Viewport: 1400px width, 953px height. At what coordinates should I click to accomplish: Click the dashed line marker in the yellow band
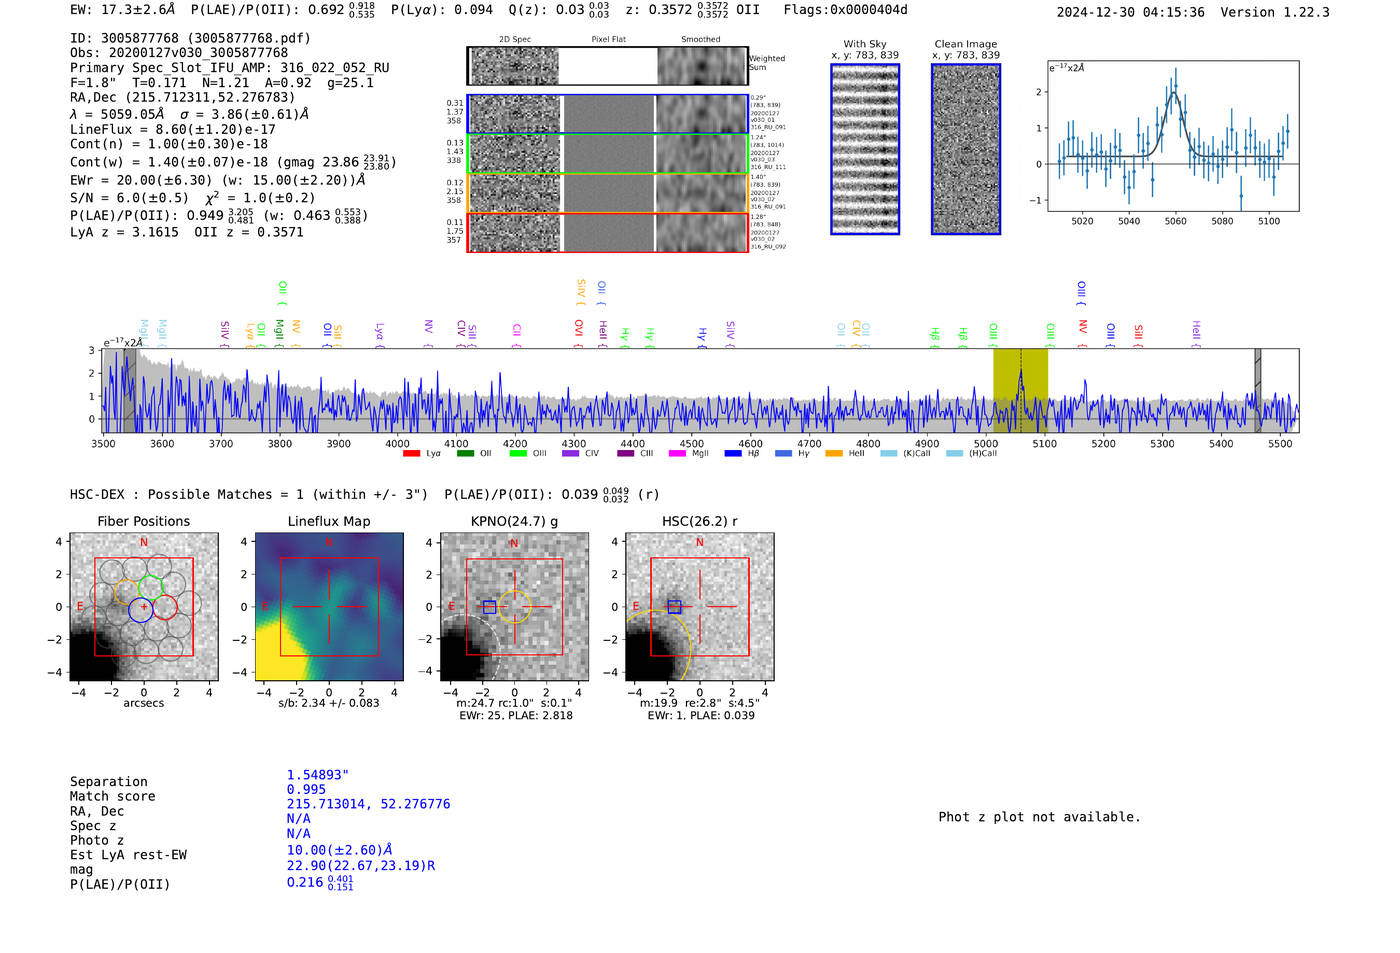1021,390
